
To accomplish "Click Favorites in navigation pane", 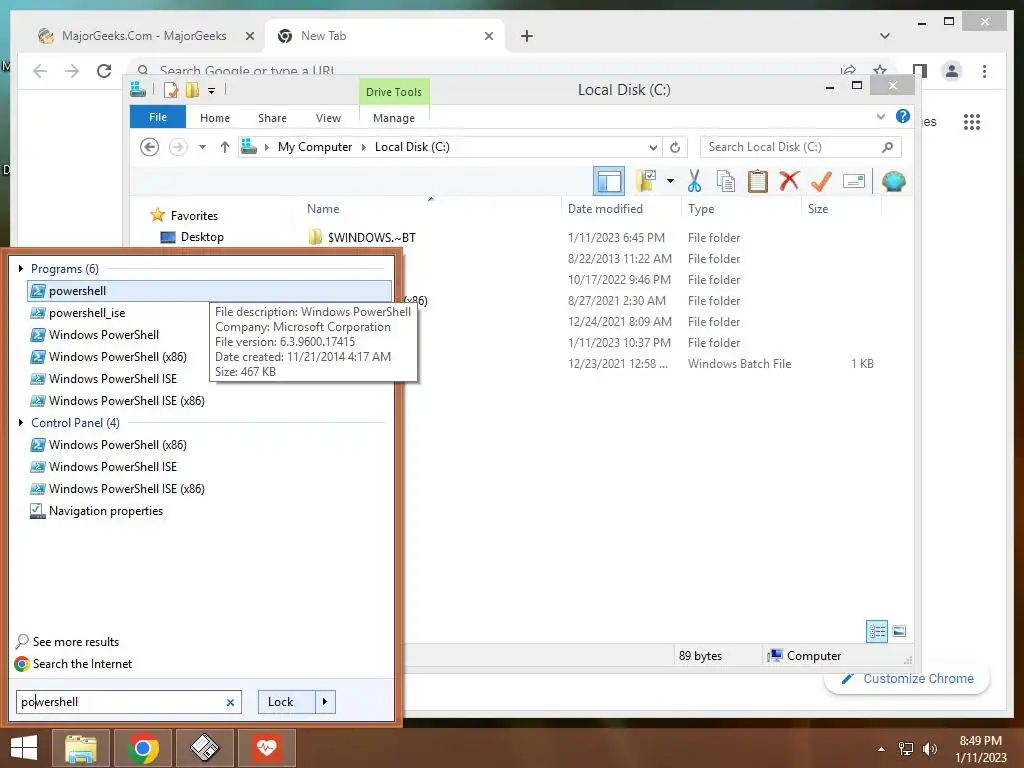I will pyautogui.click(x=194, y=216).
